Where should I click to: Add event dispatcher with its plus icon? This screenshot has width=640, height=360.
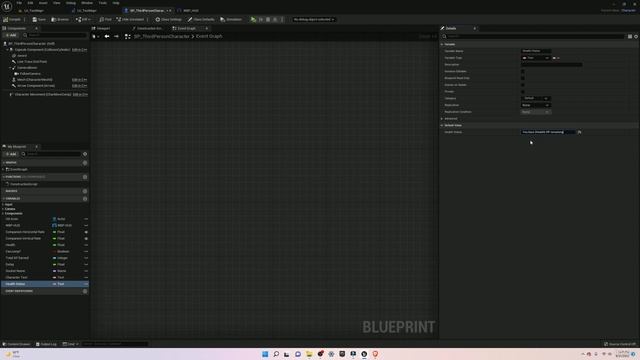[x=85, y=291]
